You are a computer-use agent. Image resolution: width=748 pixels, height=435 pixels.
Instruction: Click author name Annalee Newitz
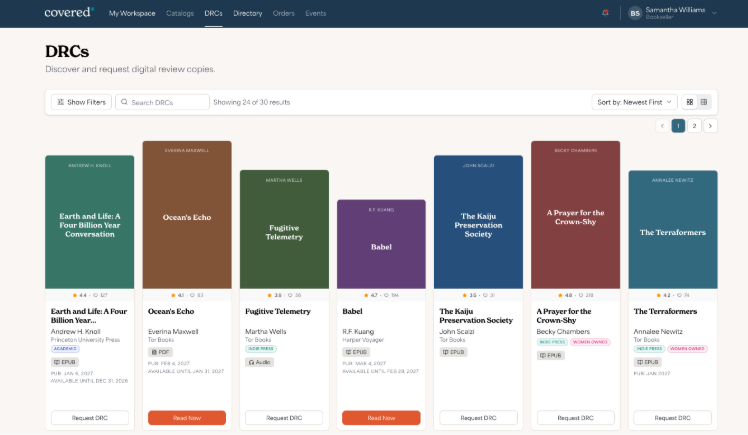658,331
